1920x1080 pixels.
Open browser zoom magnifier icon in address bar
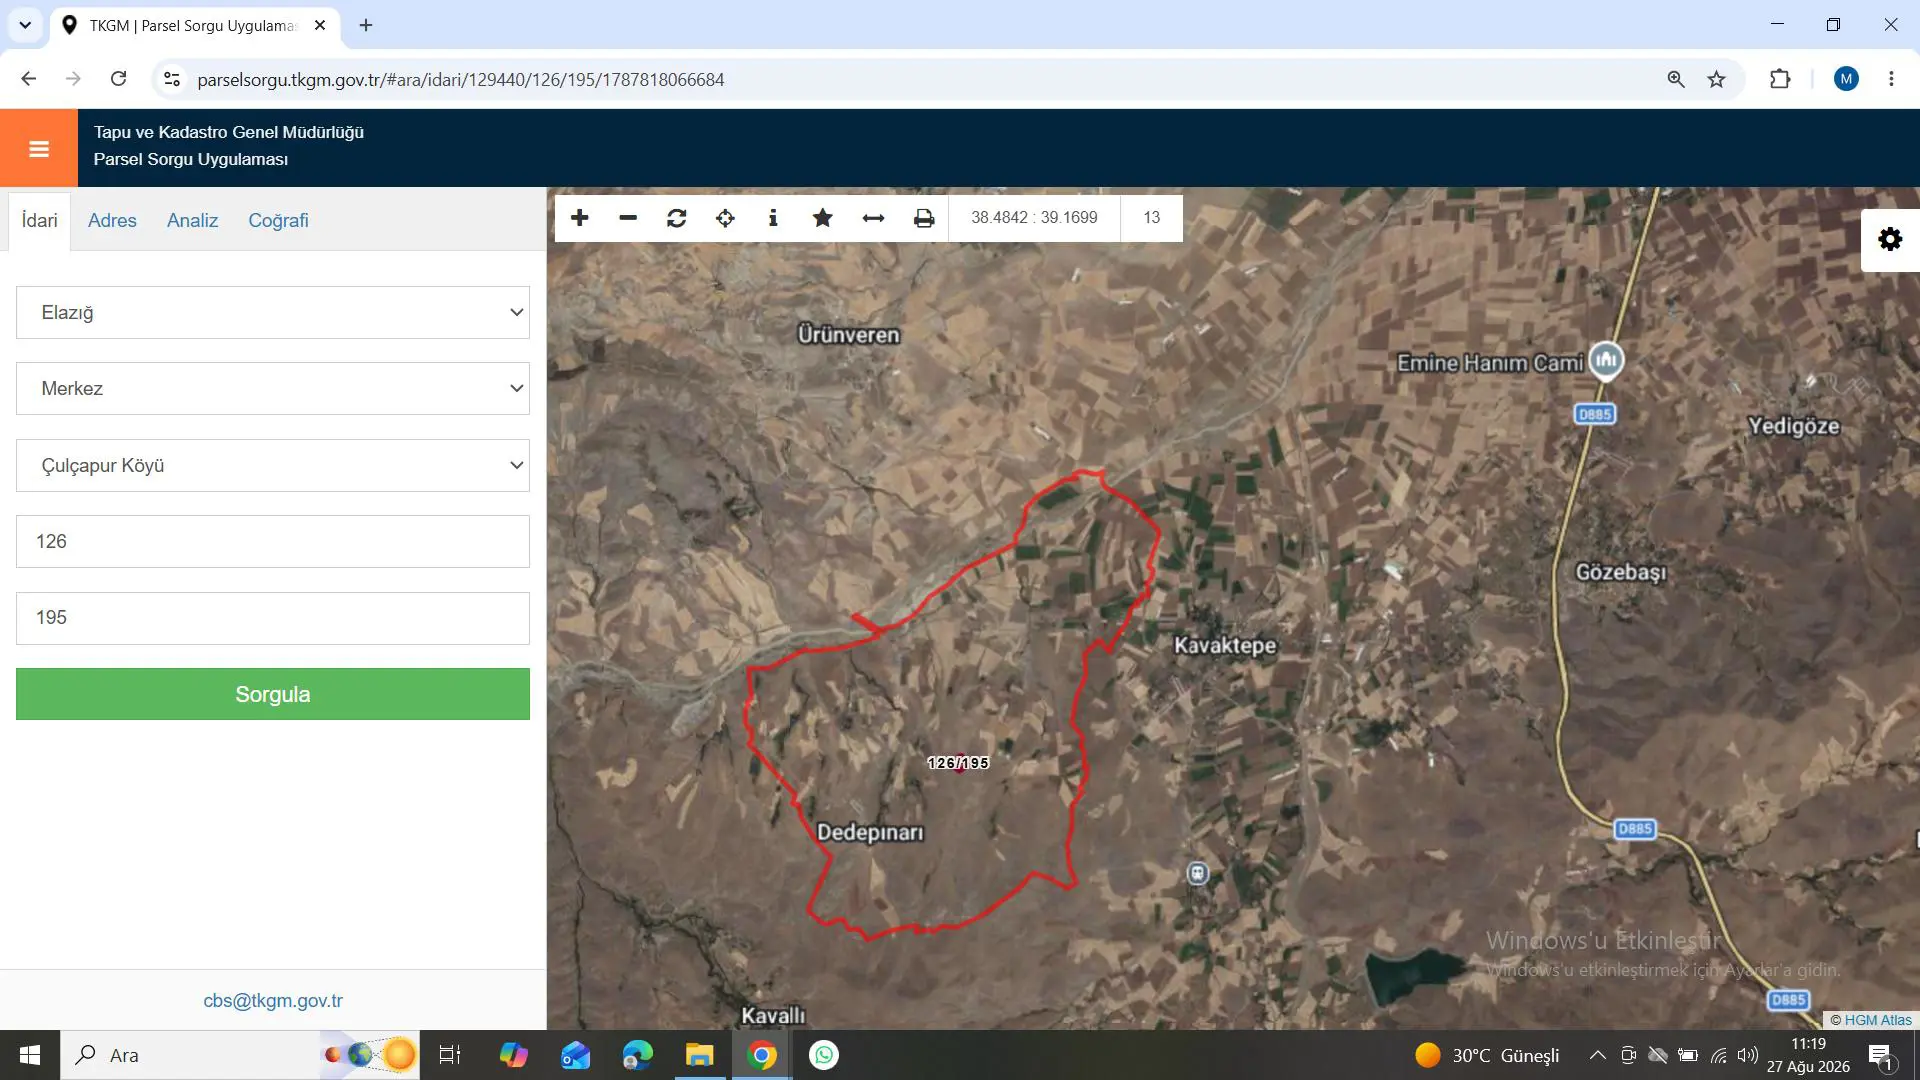pyautogui.click(x=1676, y=79)
